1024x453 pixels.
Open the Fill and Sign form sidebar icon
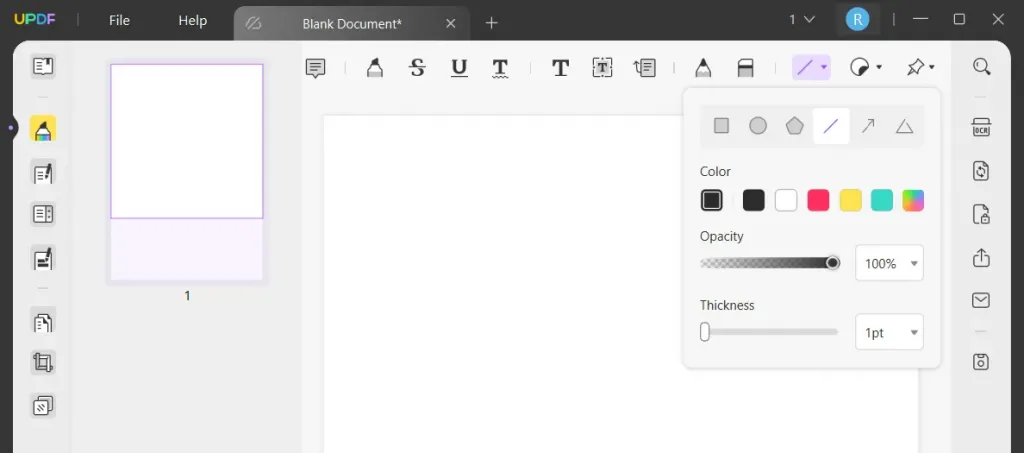click(x=43, y=258)
